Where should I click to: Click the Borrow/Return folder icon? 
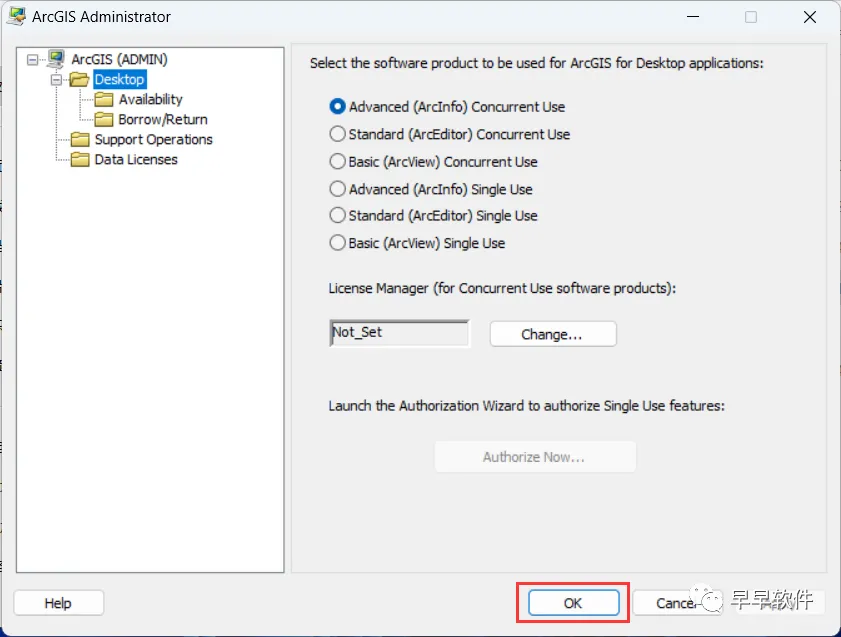point(104,119)
